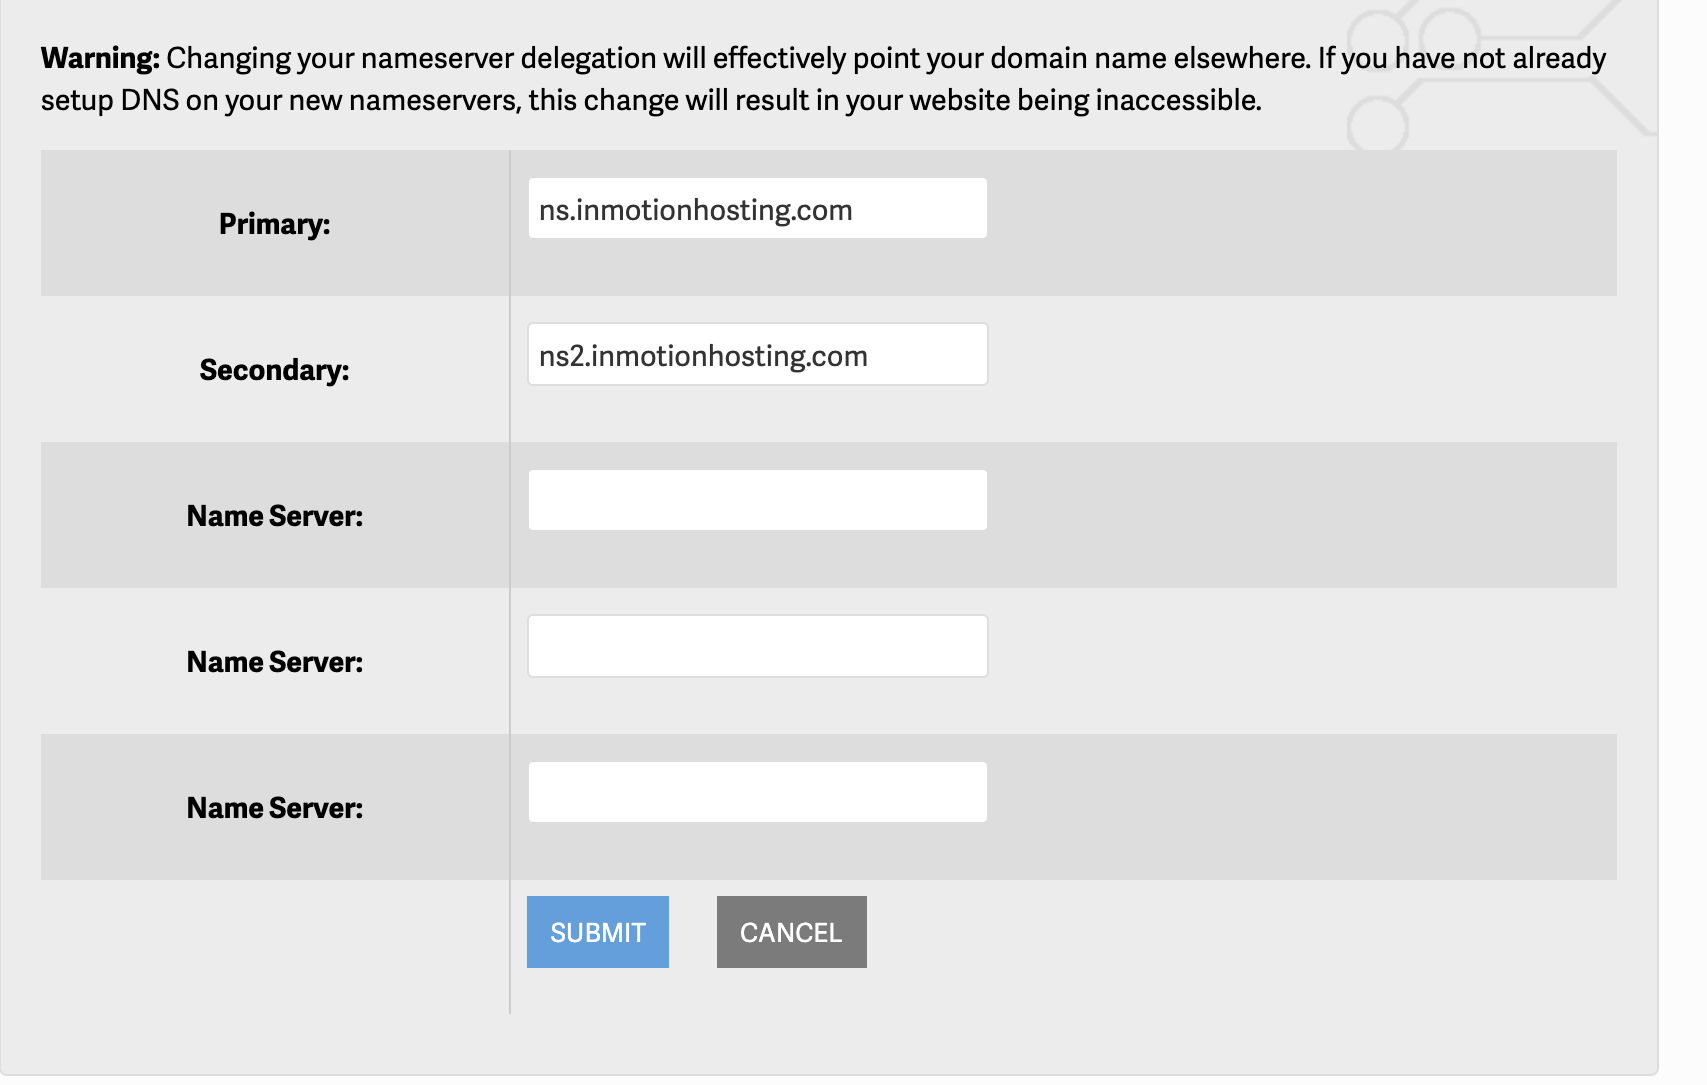Click the blue SUBMIT button
The width and height of the screenshot is (1707, 1085).
click(597, 932)
